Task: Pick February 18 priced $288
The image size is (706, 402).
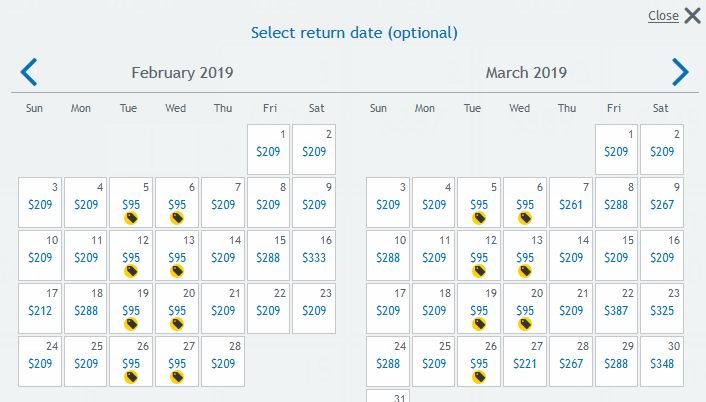Action: [86, 308]
